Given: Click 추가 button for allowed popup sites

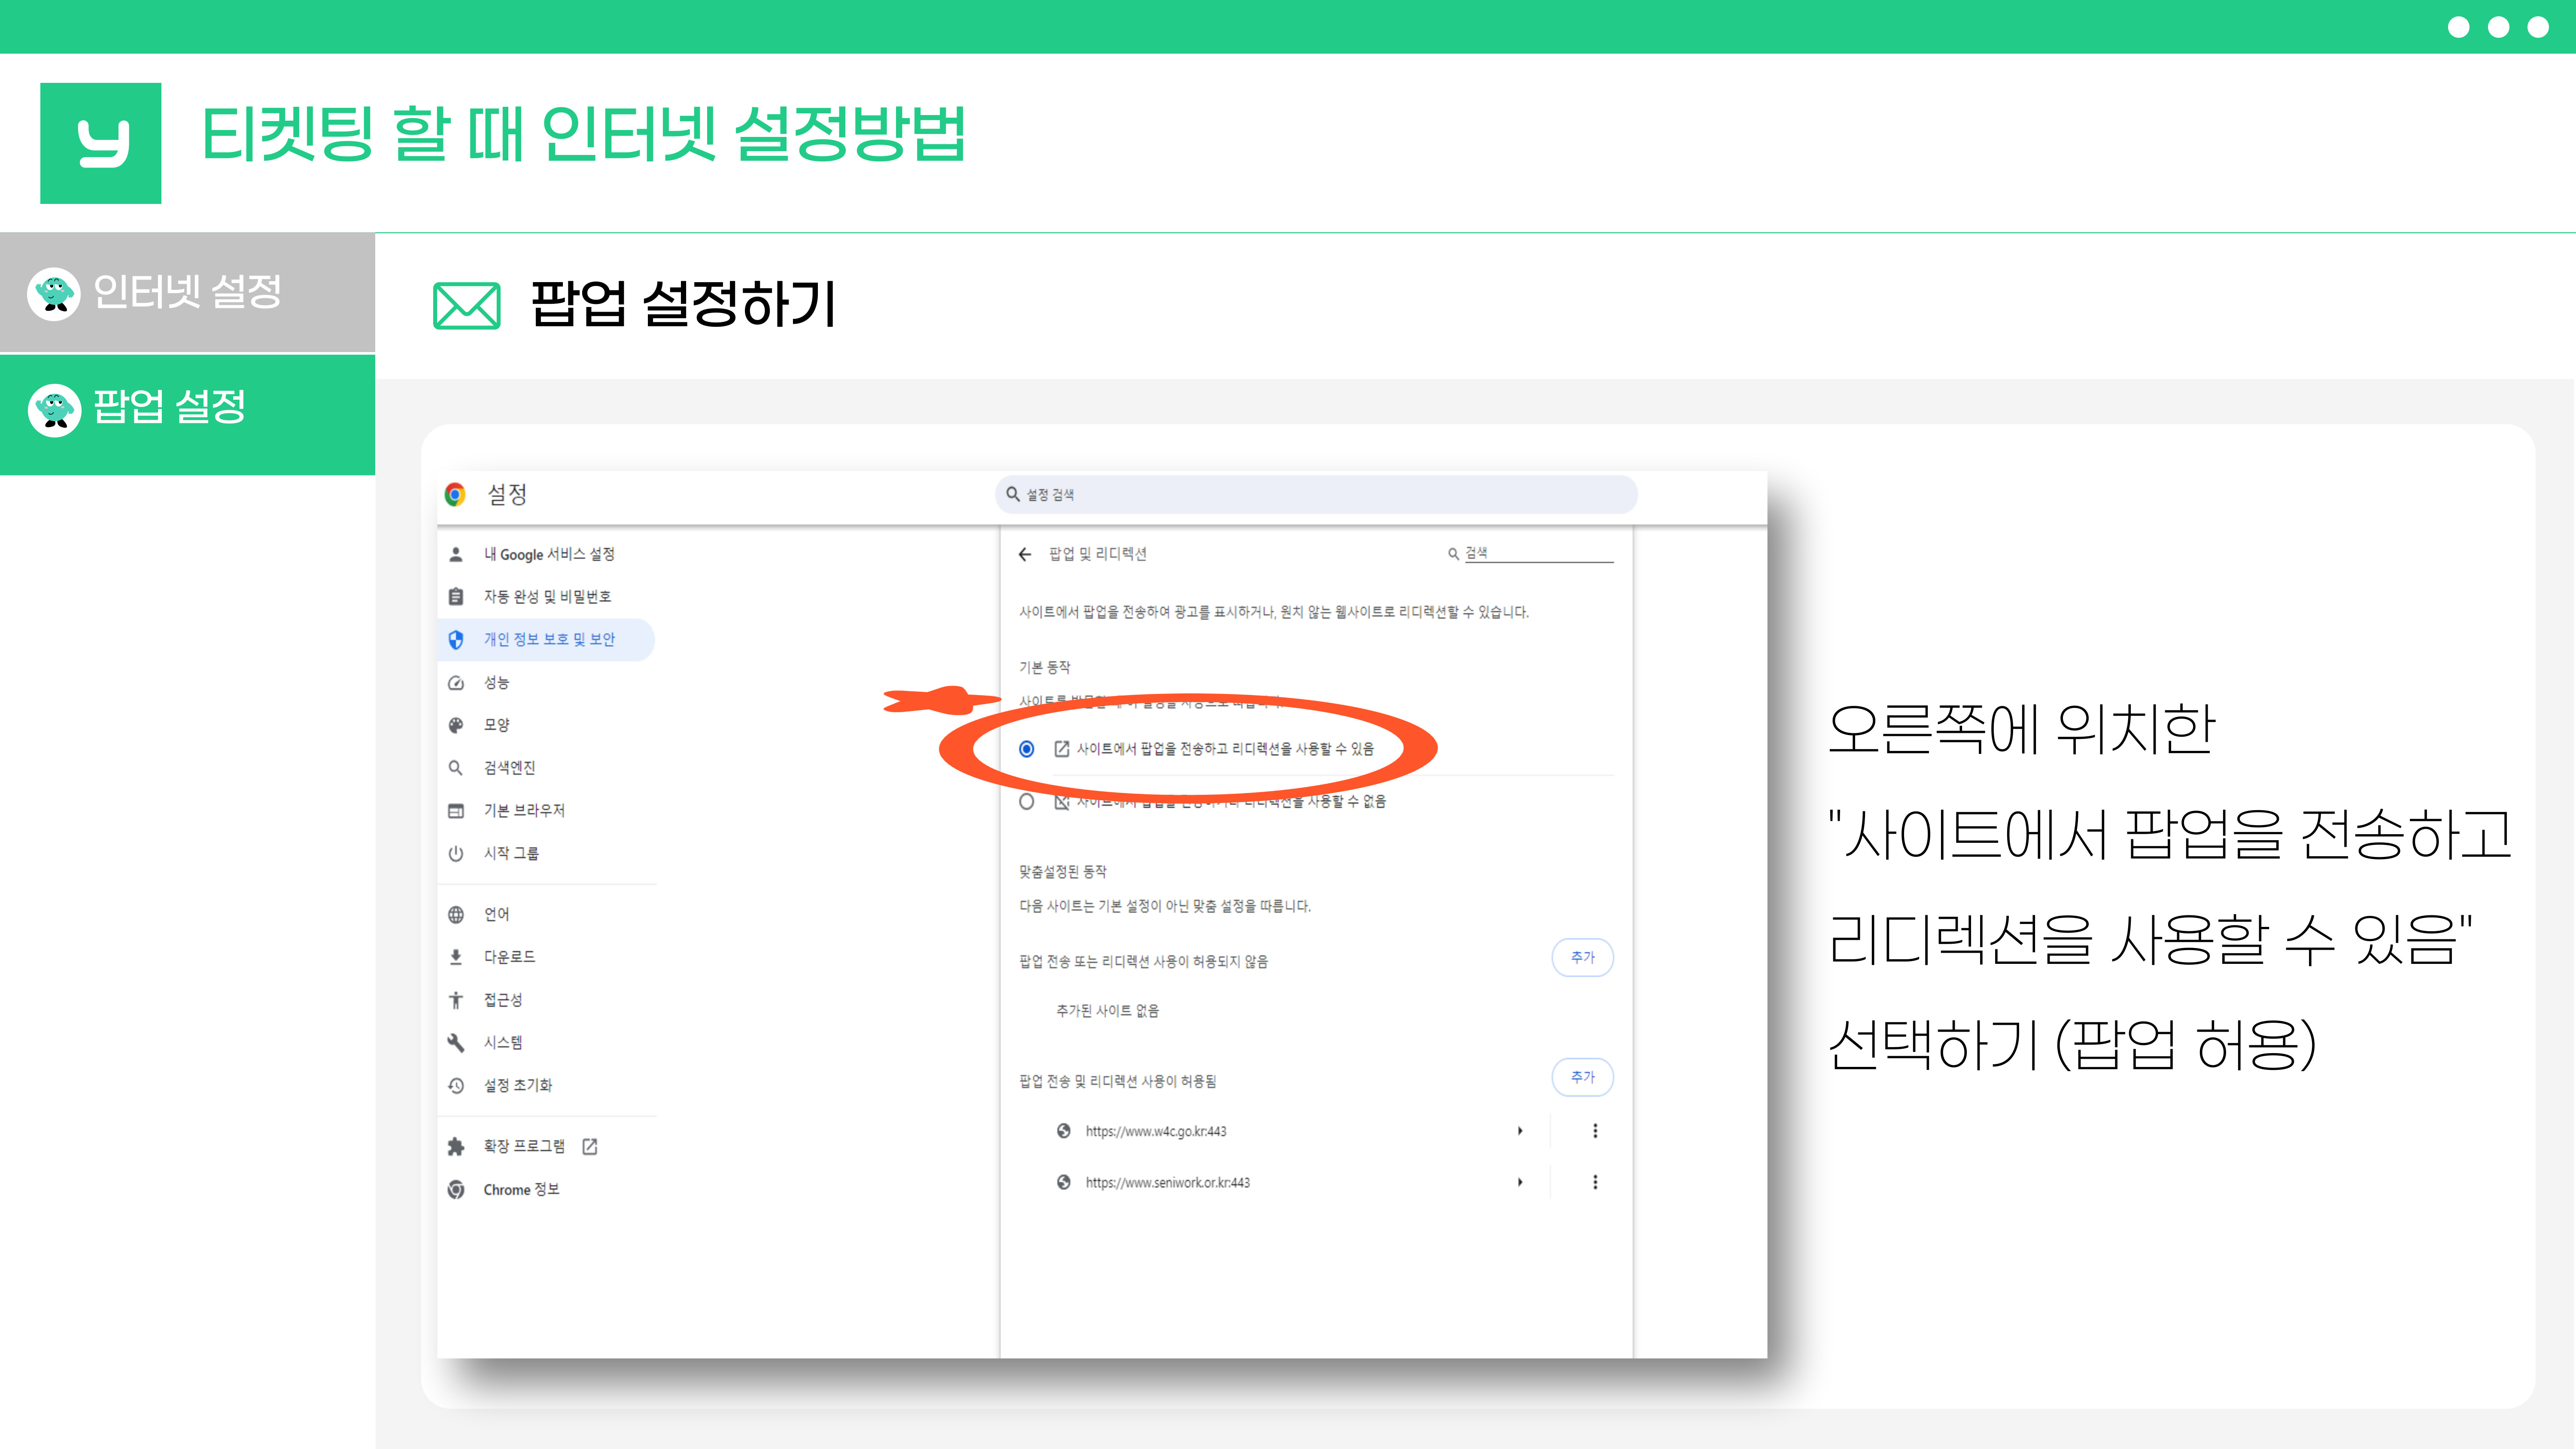Looking at the screenshot, I should point(1582,1077).
